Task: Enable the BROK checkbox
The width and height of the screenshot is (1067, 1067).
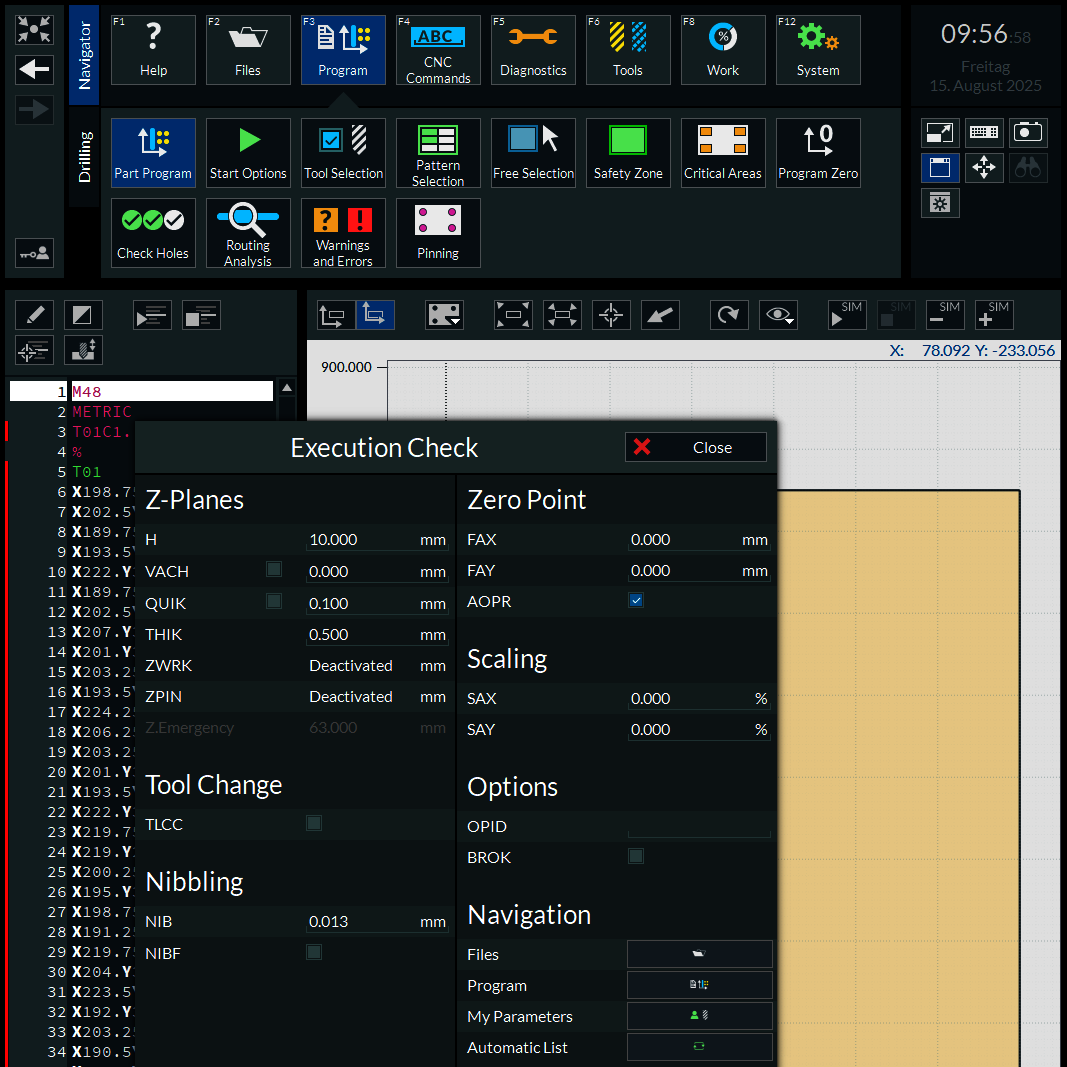Action: pyautogui.click(x=636, y=856)
